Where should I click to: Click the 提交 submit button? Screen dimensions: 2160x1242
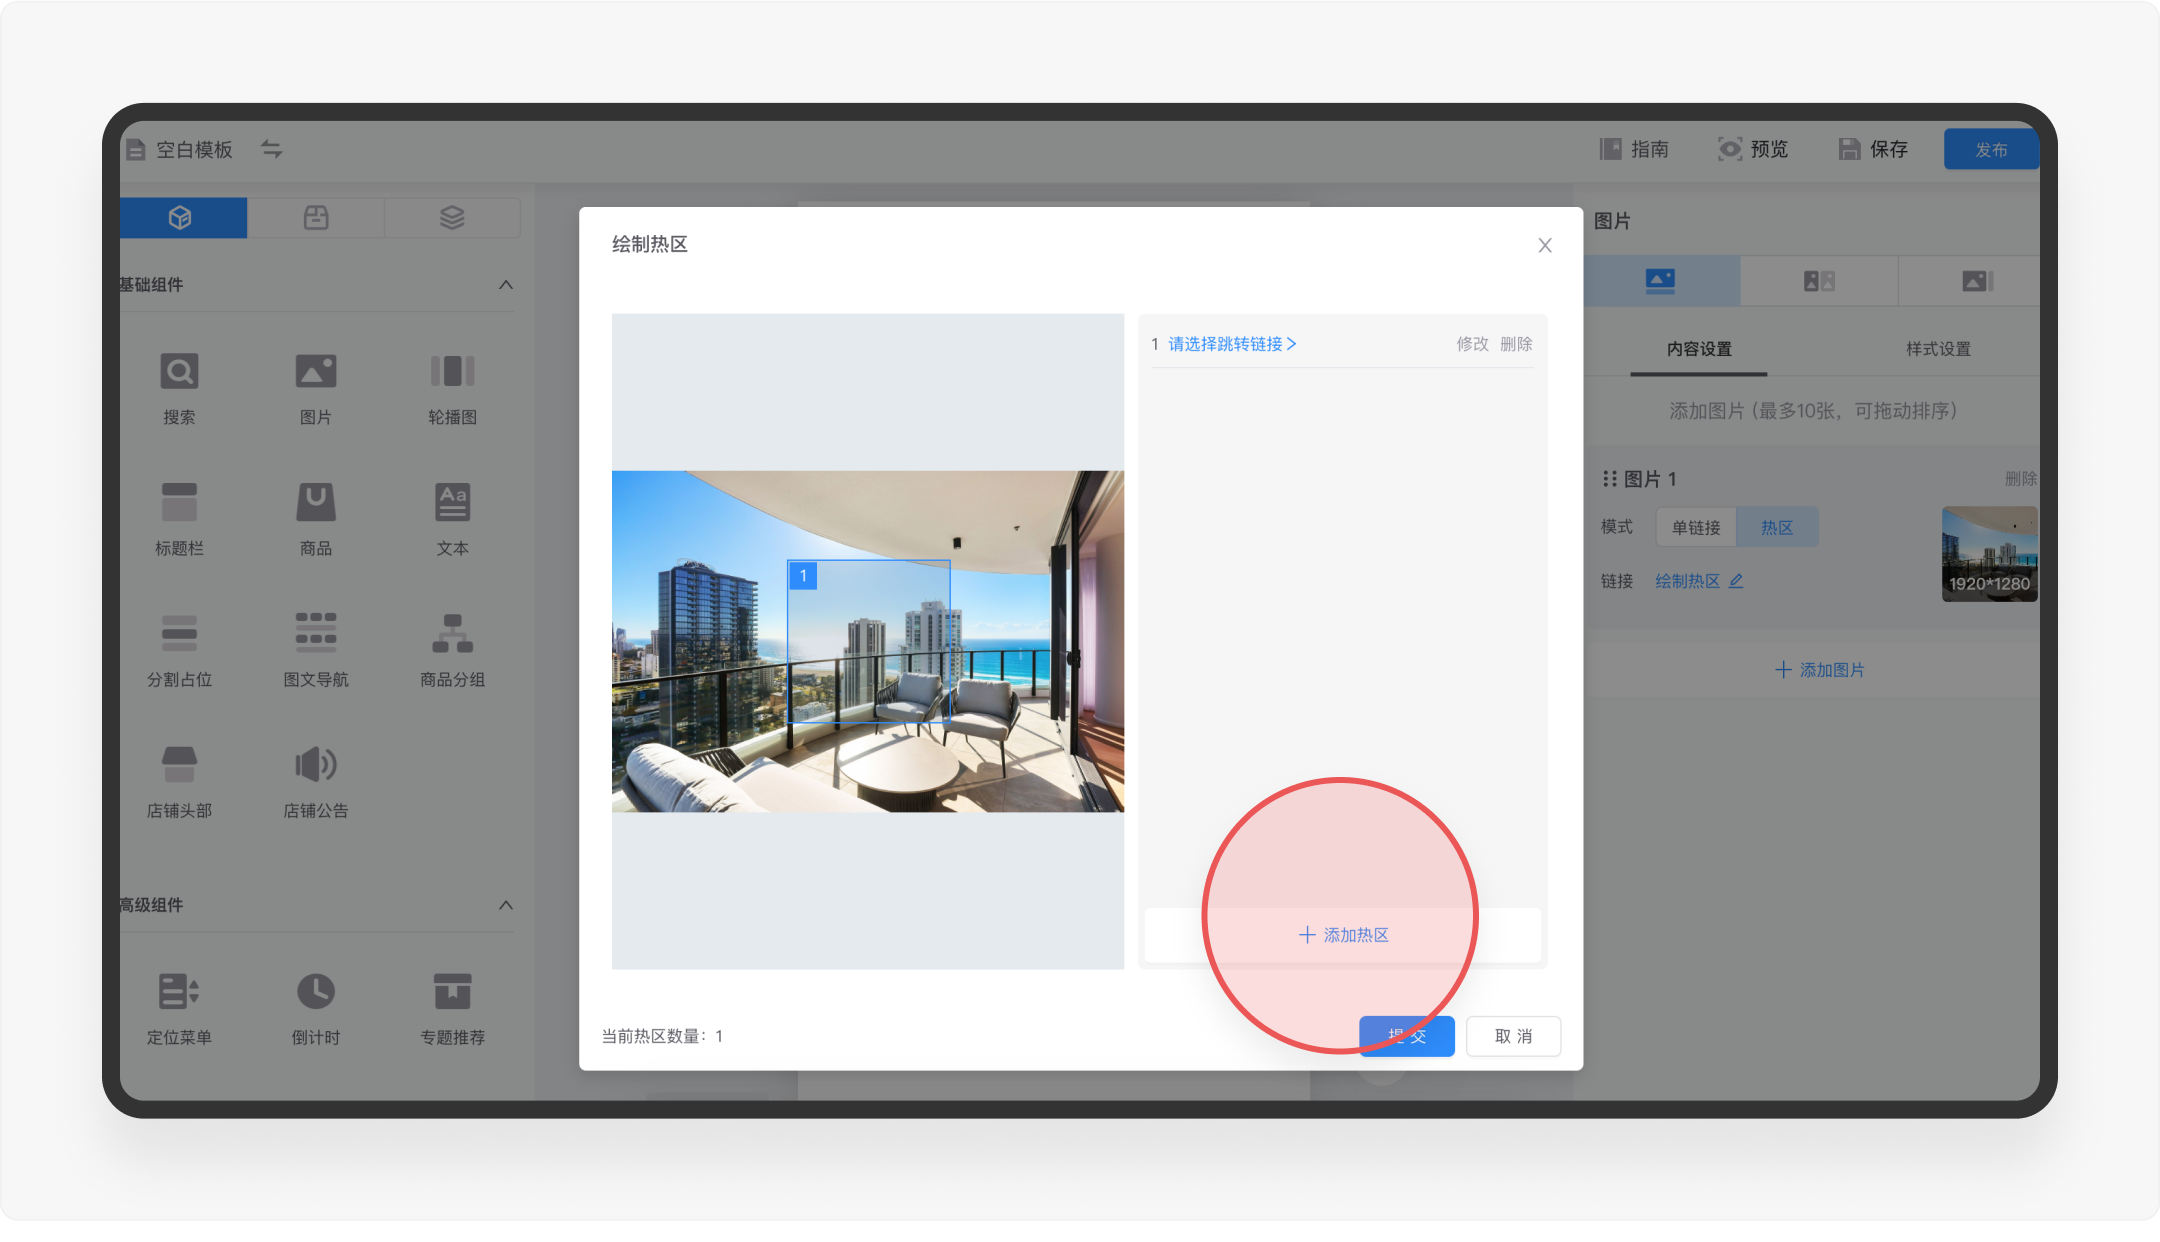pos(1406,1036)
